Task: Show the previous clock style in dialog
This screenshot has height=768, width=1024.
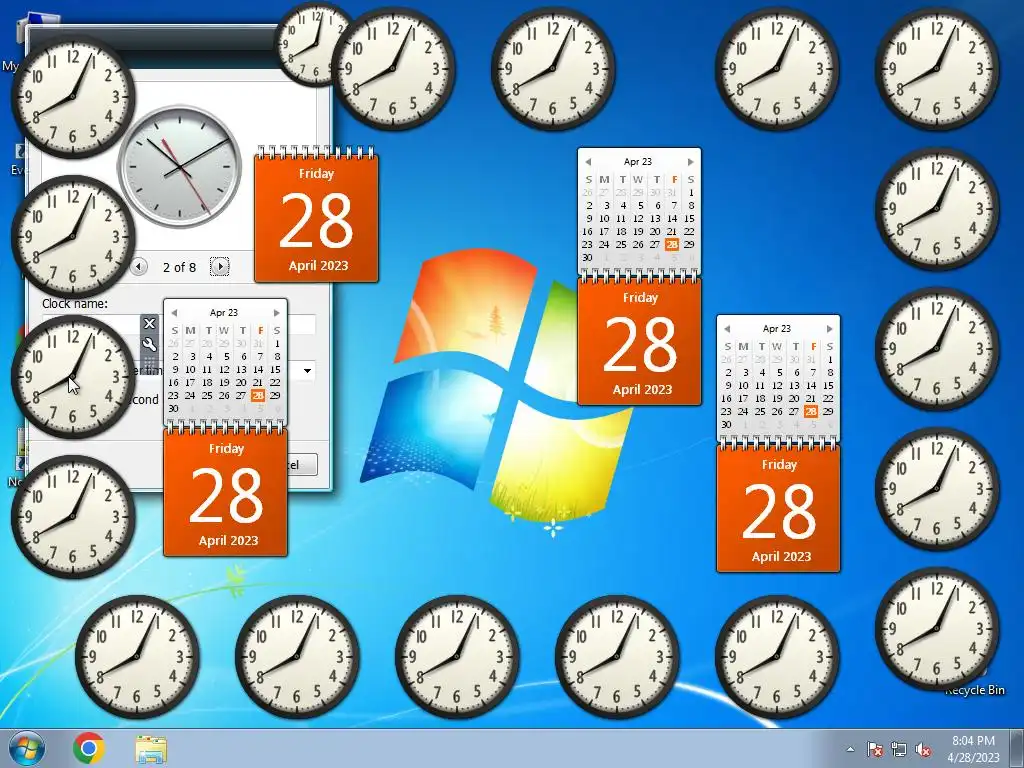Action: [138, 266]
